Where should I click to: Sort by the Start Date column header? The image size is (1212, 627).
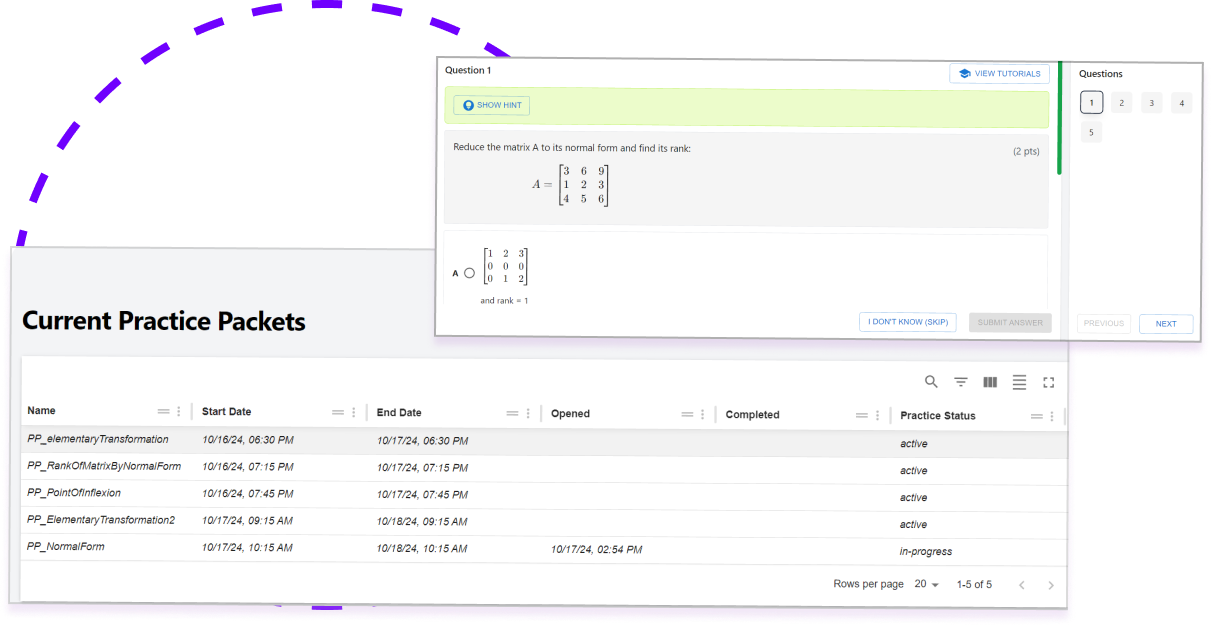click(226, 412)
